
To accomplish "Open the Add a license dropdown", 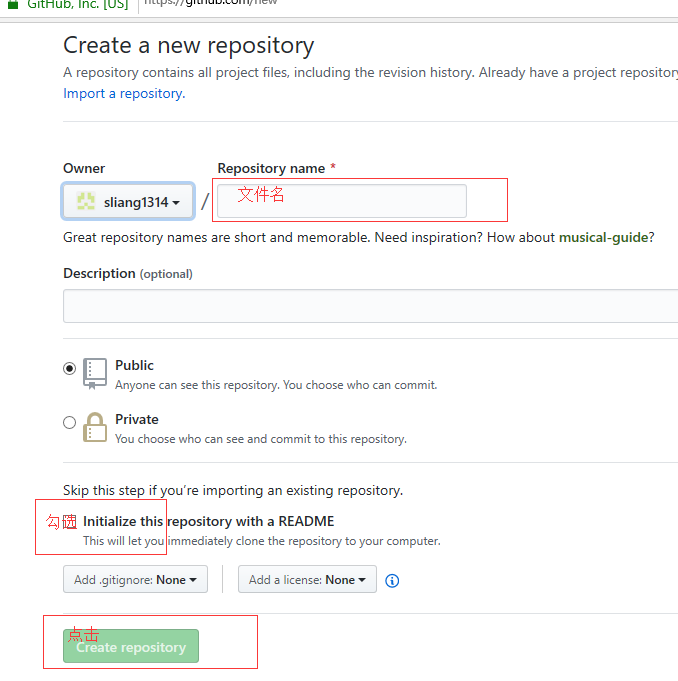I will [307, 579].
